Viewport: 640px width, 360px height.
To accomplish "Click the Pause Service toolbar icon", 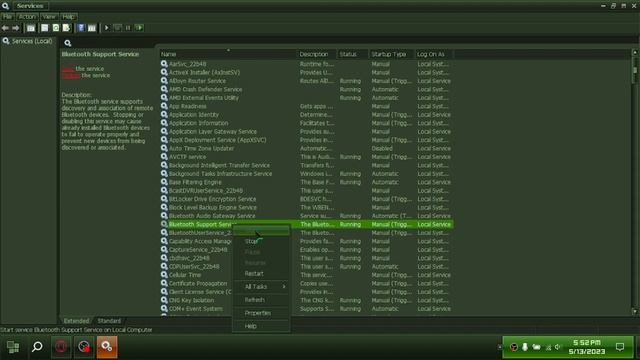I will [x=128, y=28].
